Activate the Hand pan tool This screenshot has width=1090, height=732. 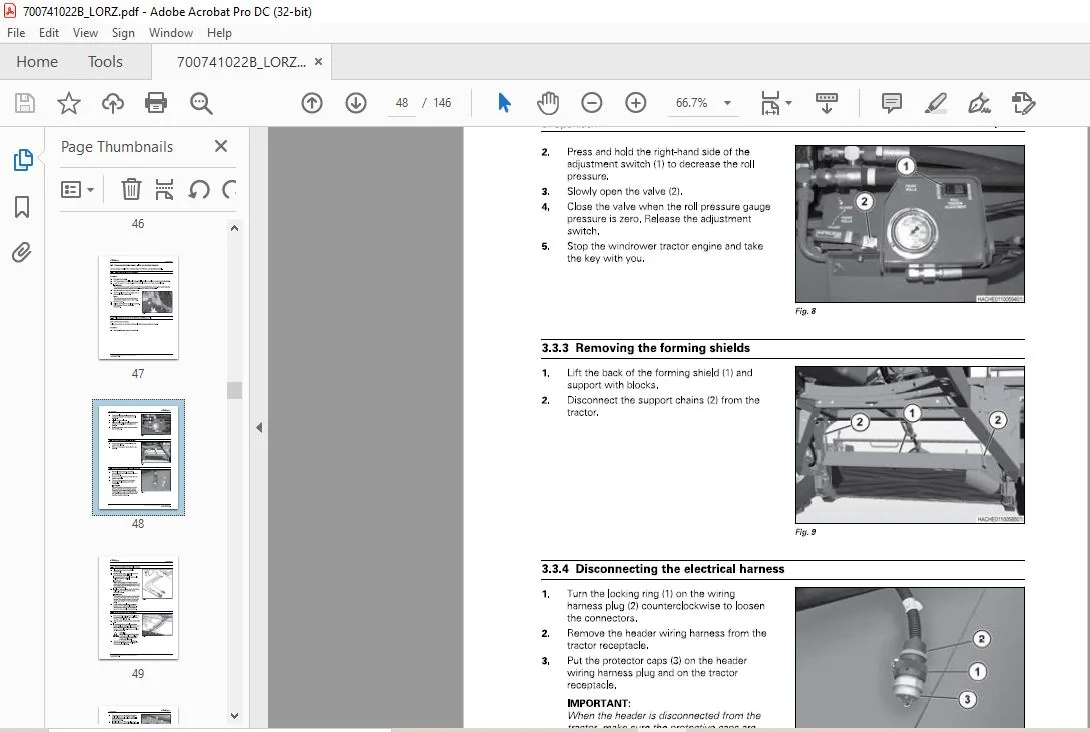click(548, 103)
